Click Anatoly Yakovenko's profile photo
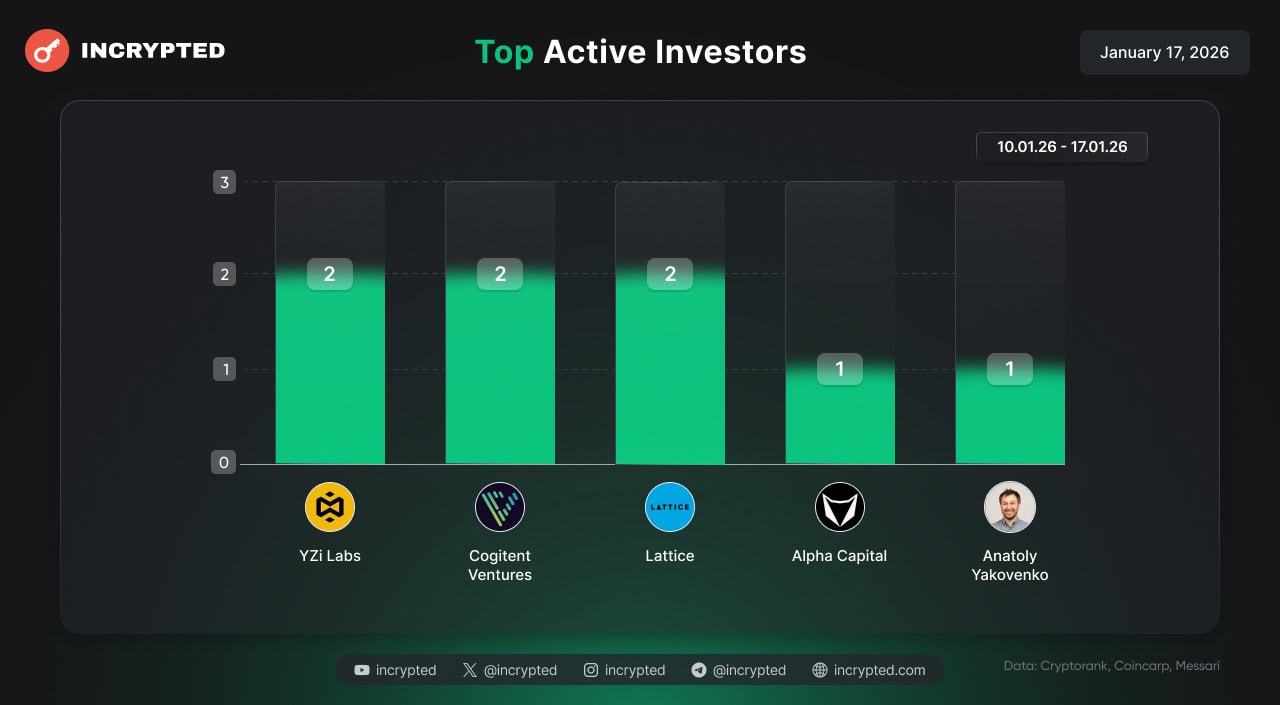The image size is (1280, 705). pos(1010,507)
